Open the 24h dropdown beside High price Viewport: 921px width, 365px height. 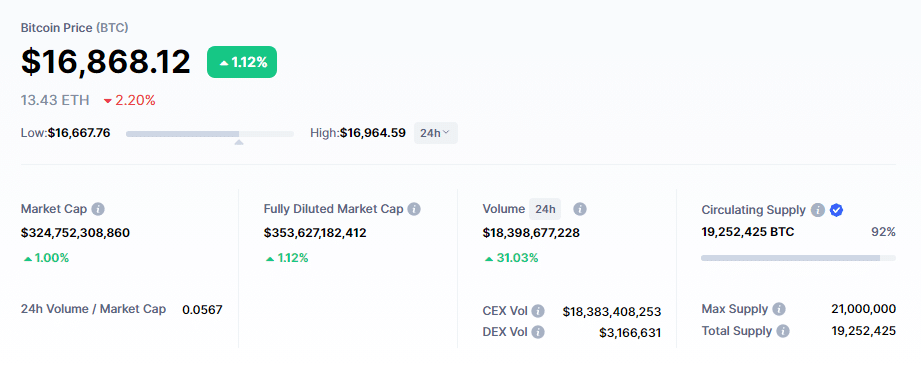pos(435,133)
